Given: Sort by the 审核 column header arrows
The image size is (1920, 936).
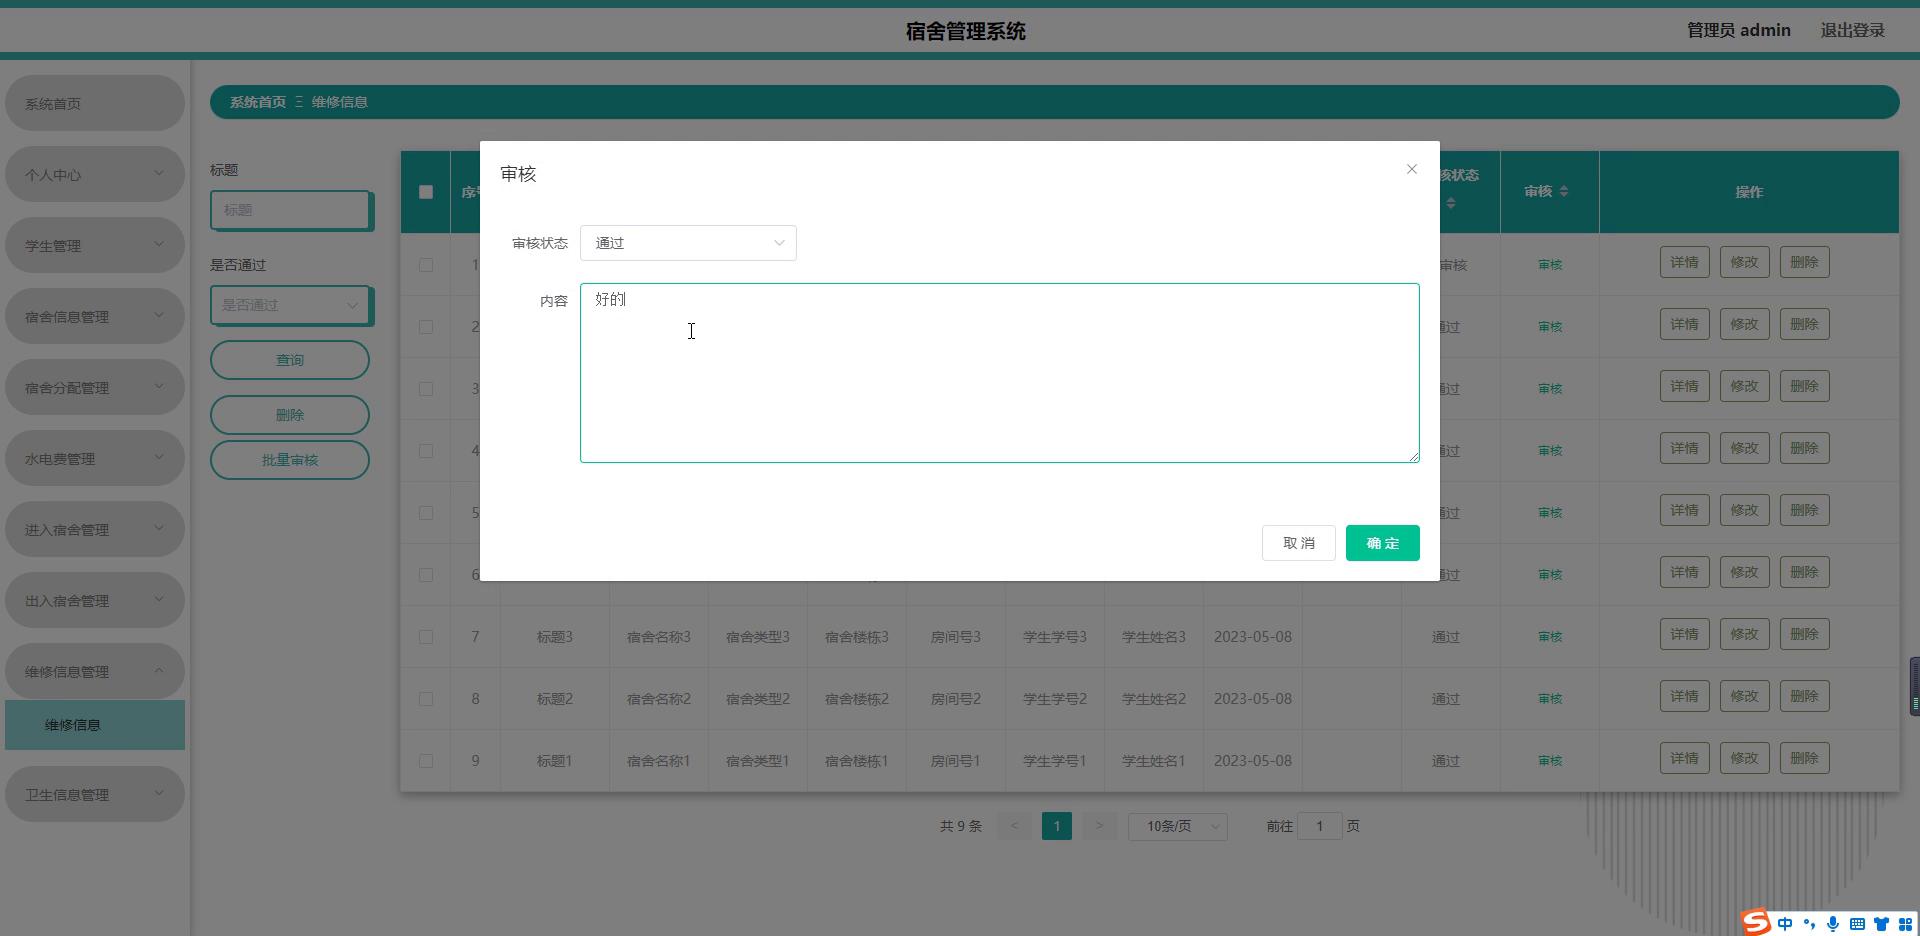Looking at the screenshot, I should (1564, 191).
